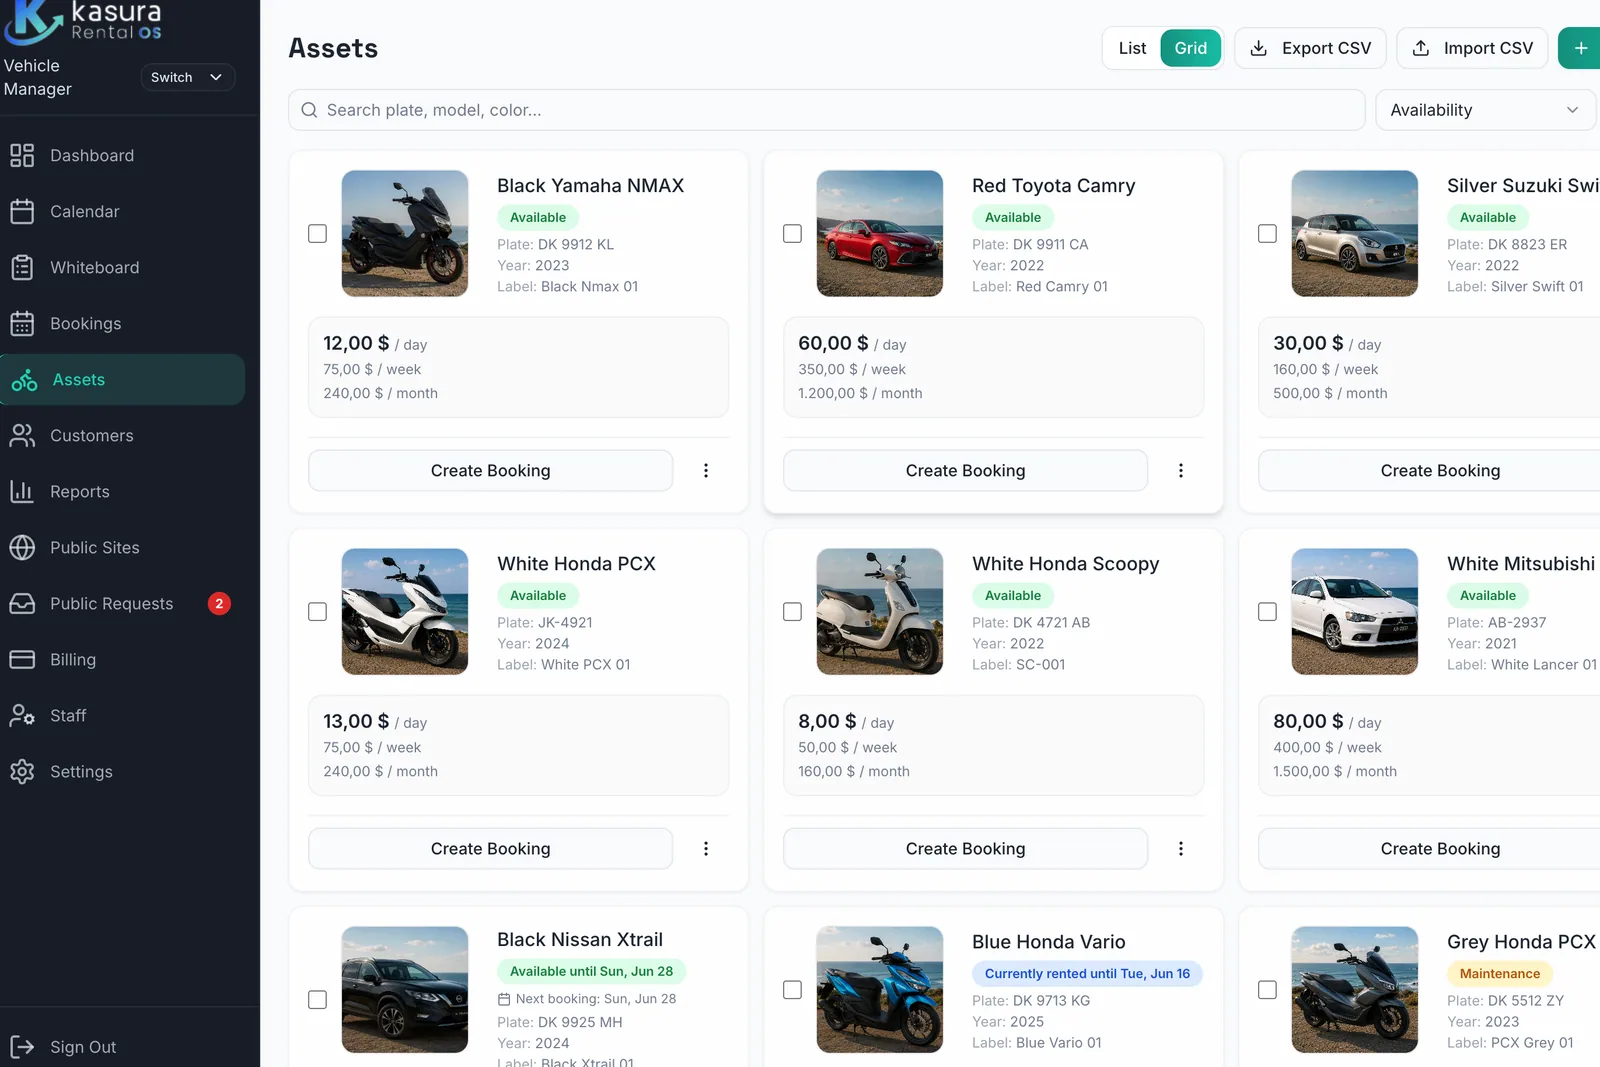Click the Customers people icon

[x=22, y=435]
